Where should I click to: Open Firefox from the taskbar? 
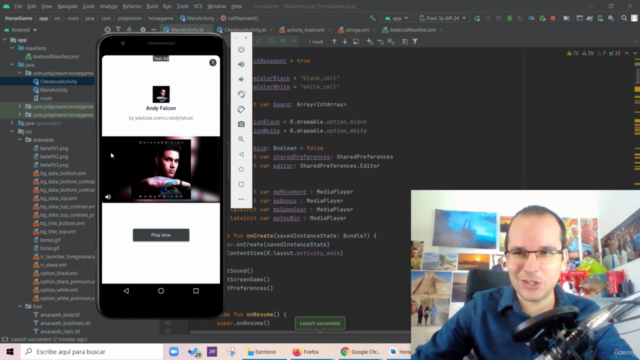[x=306, y=352]
